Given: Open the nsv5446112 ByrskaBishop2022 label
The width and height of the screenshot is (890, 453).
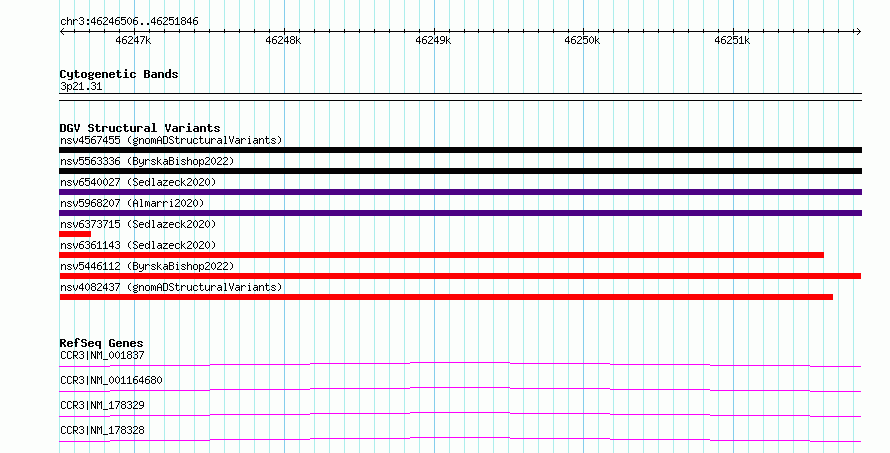Looking at the screenshot, I should pyautogui.click(x=147, y=266).
